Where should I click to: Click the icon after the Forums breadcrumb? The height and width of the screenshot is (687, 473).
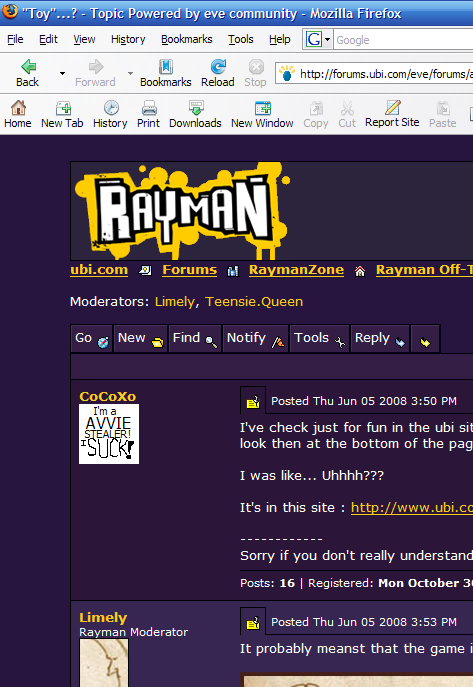tap(233, 271)
